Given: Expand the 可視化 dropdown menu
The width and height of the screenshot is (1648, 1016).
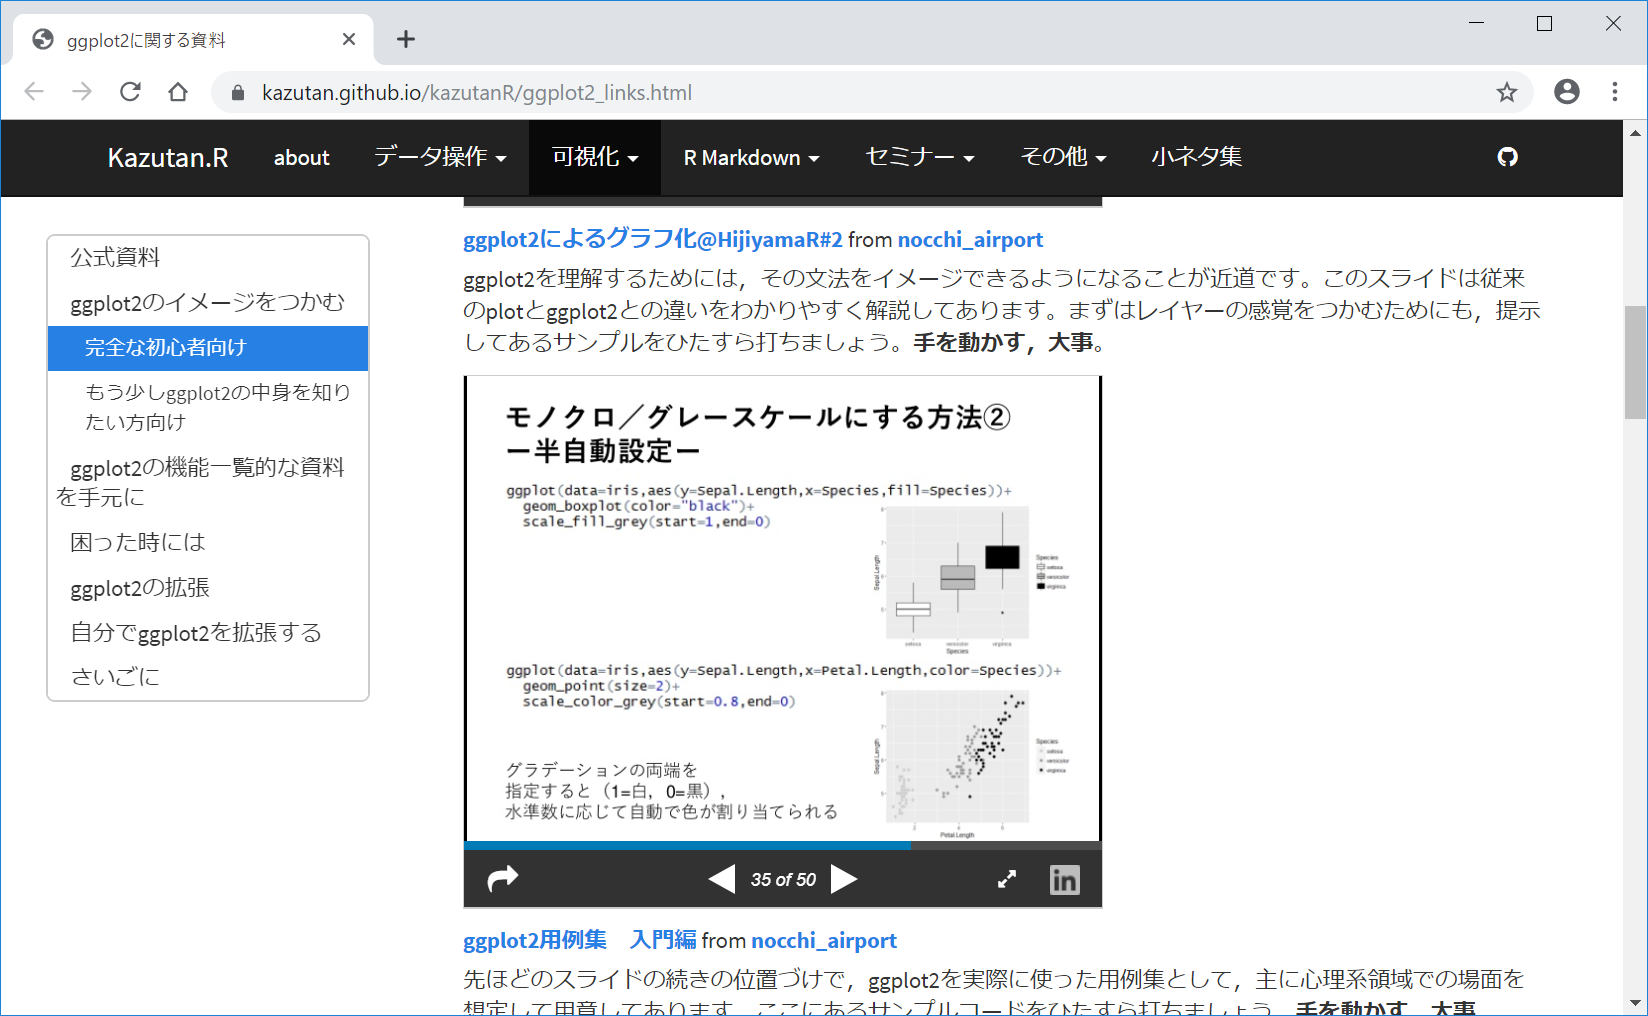Looking at the screenshot, I should click(594, 157).
